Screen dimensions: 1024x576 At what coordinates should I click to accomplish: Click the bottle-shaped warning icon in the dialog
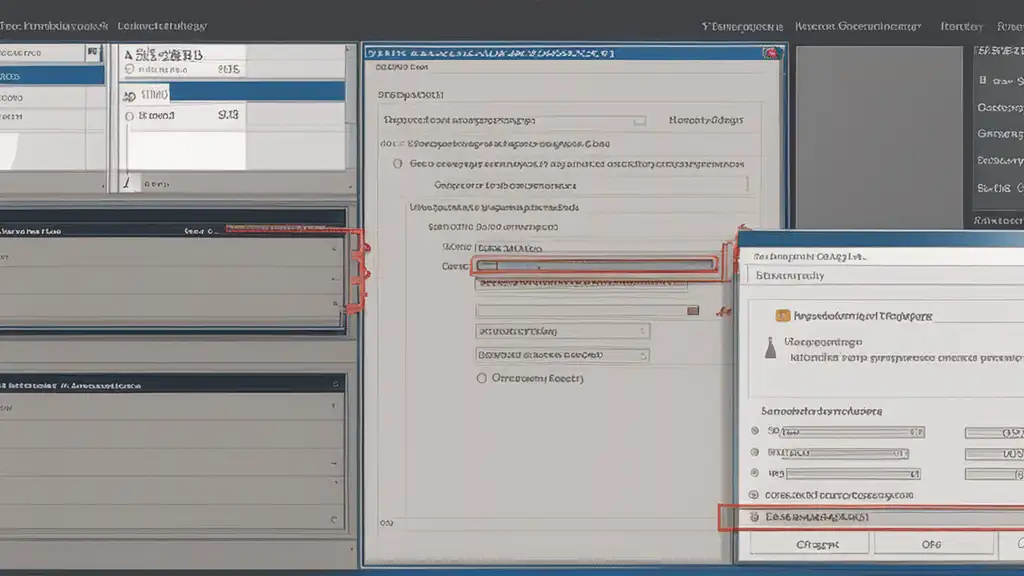pos(770,349)
